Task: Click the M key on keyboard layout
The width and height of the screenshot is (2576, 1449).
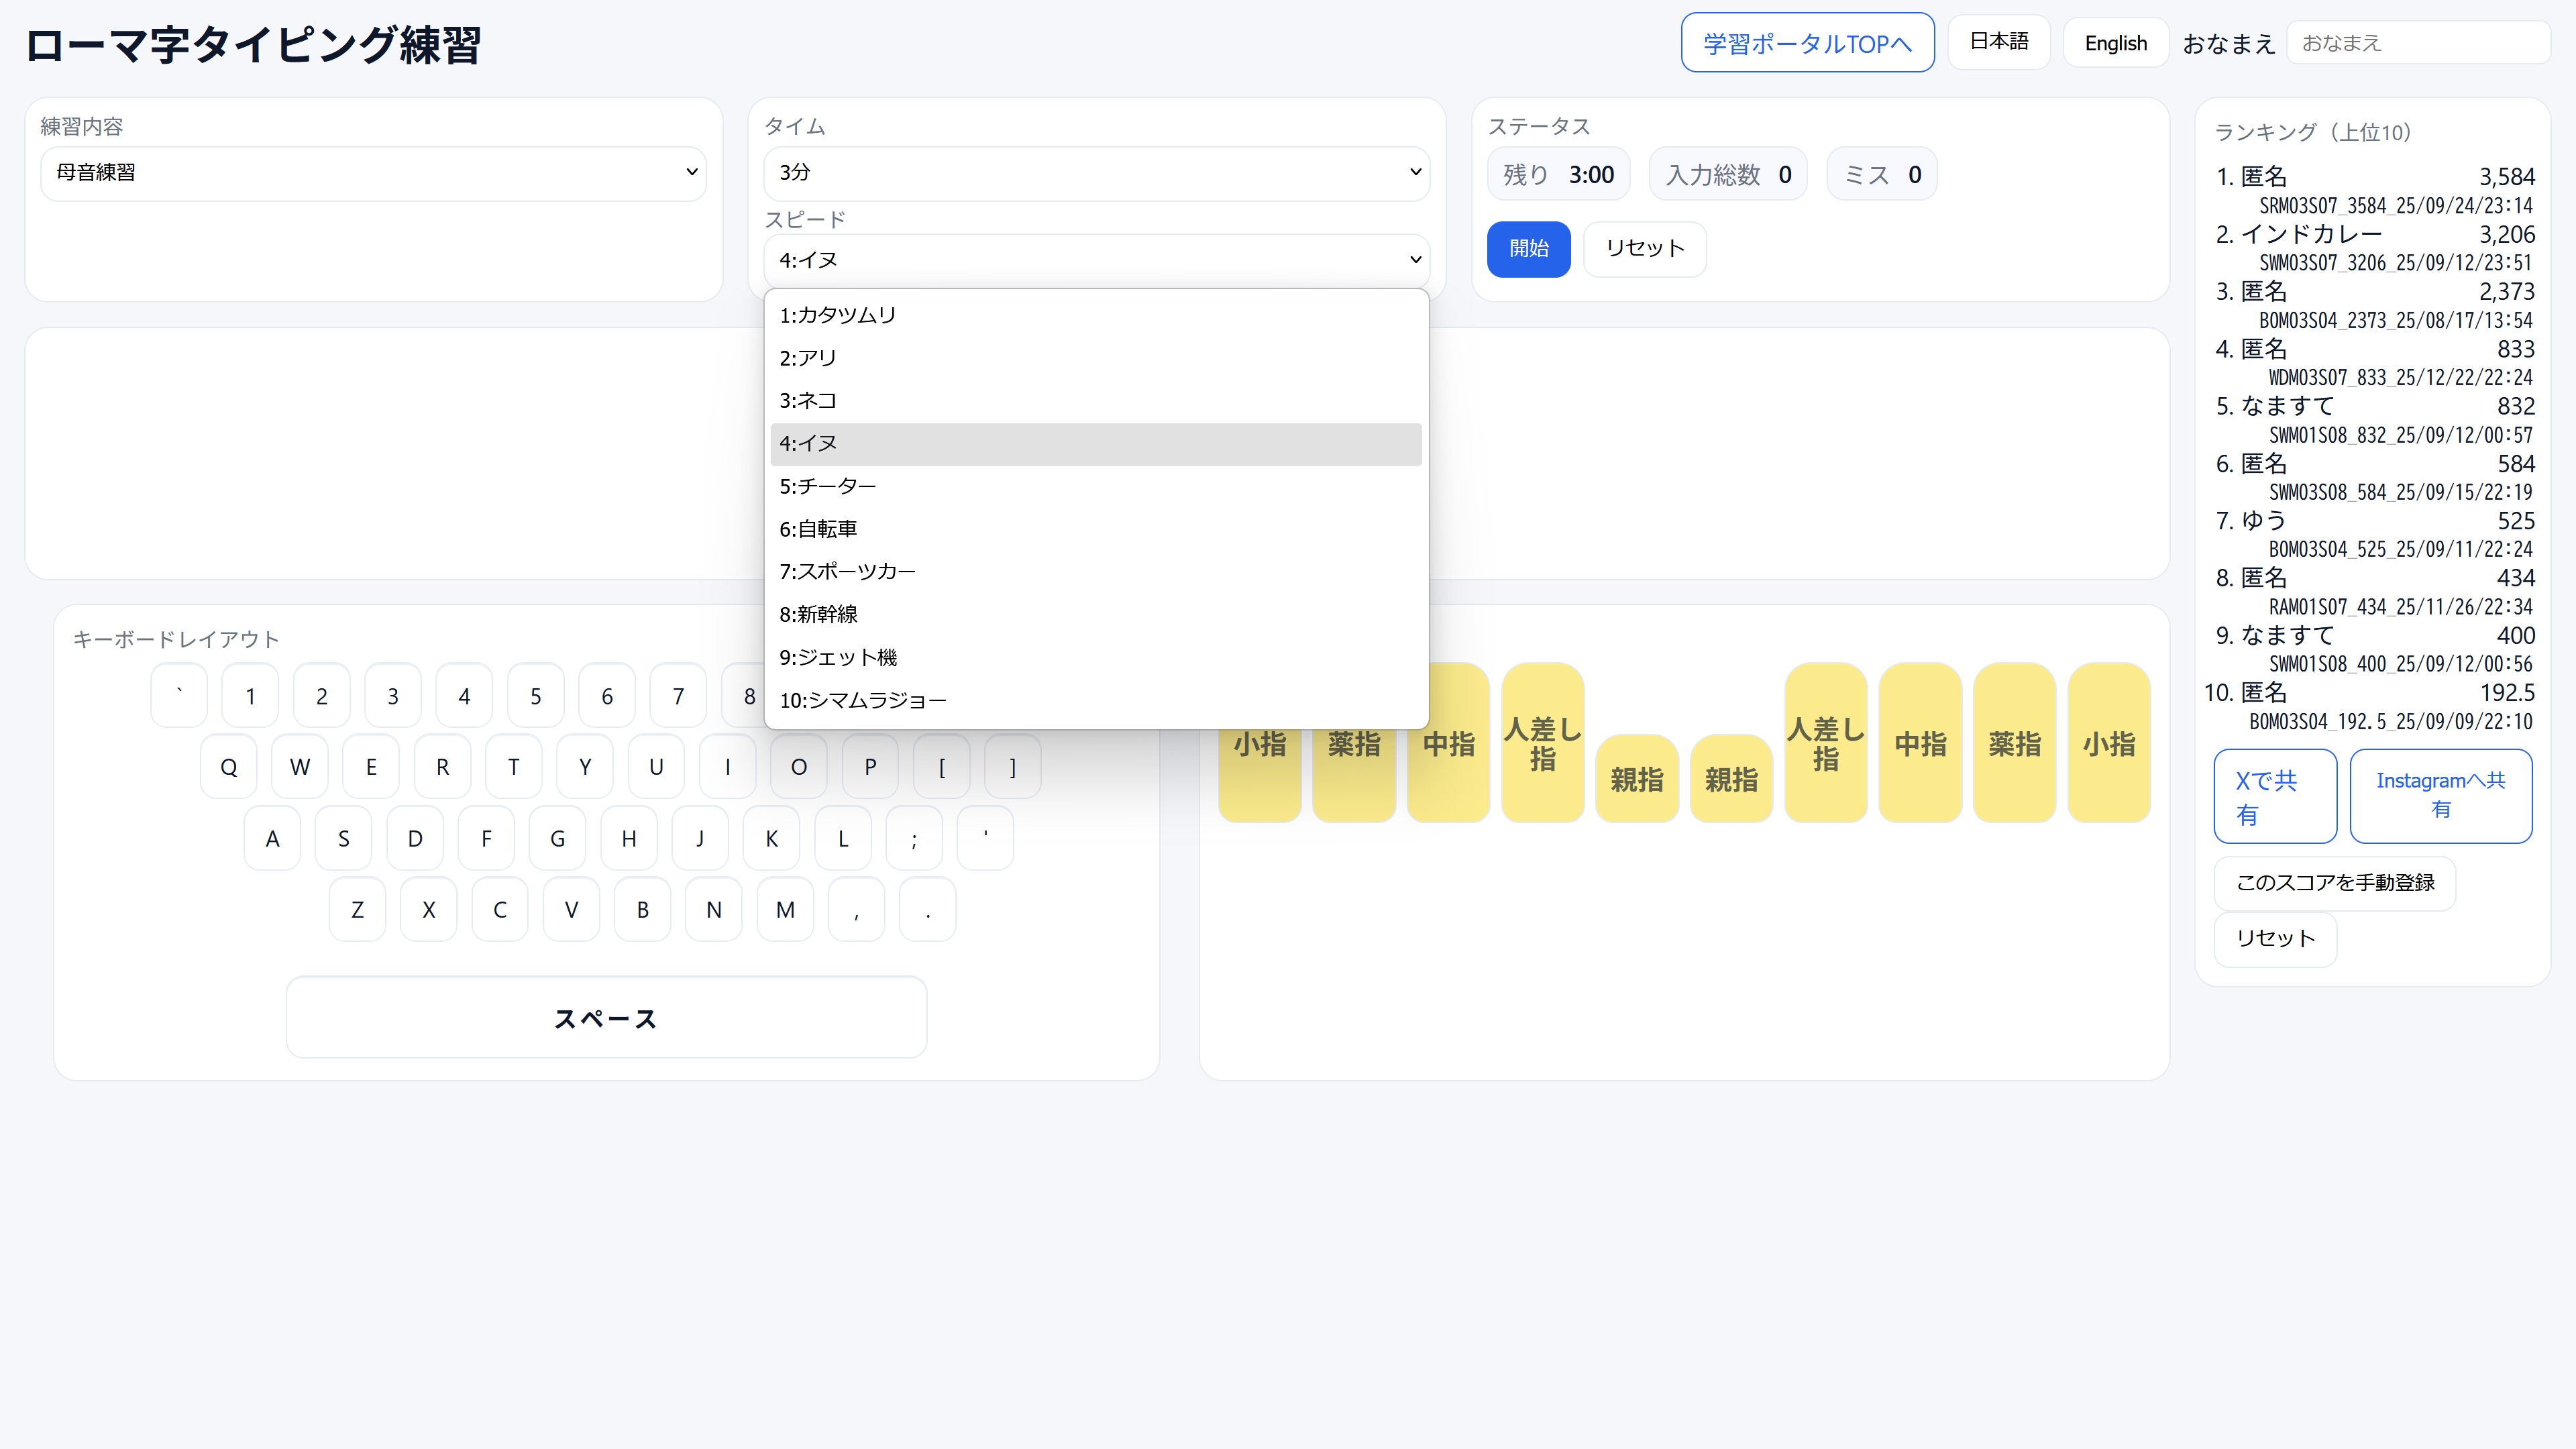Action: coord(785,910)
